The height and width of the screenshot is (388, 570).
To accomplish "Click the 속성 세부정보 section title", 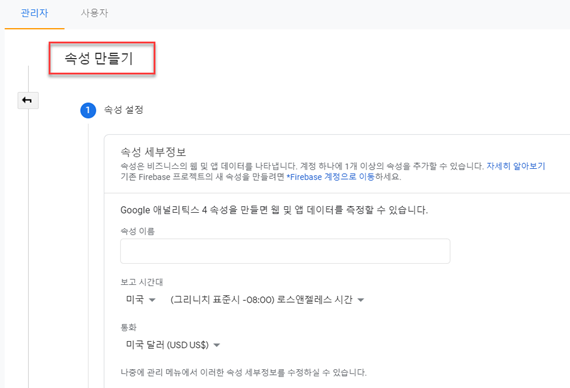I will pos(153,152).
